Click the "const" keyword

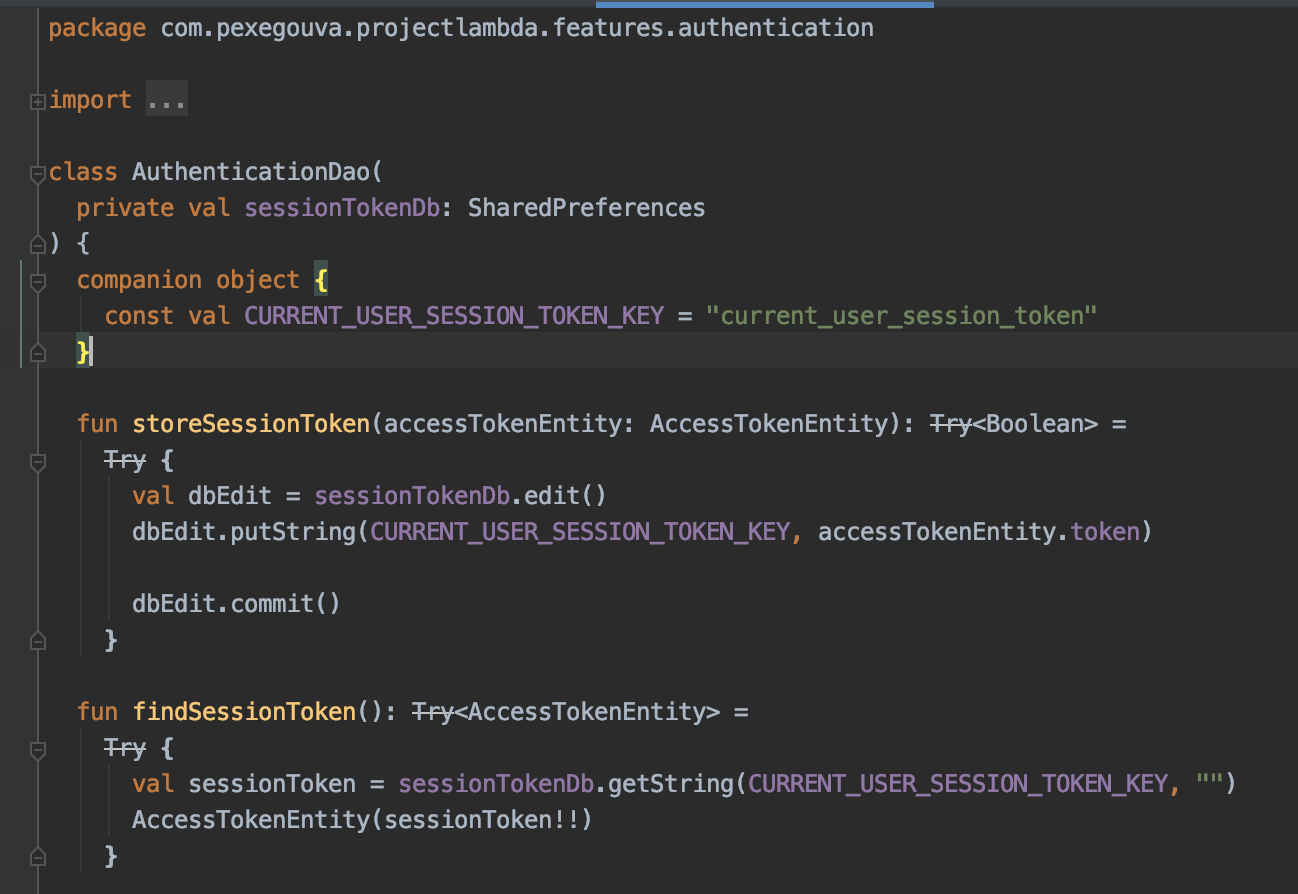tap(139, 316)
